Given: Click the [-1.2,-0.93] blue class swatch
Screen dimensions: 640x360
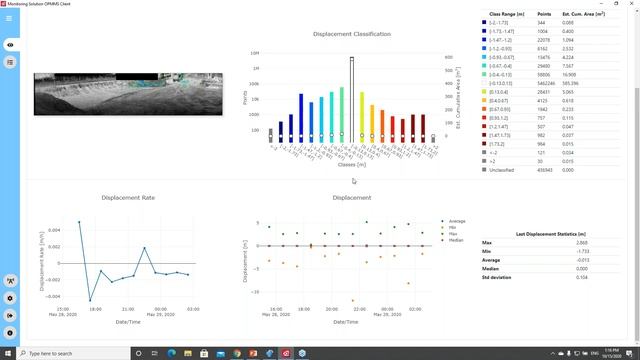Looking at the screenshot, I should (x=484, y=49).
